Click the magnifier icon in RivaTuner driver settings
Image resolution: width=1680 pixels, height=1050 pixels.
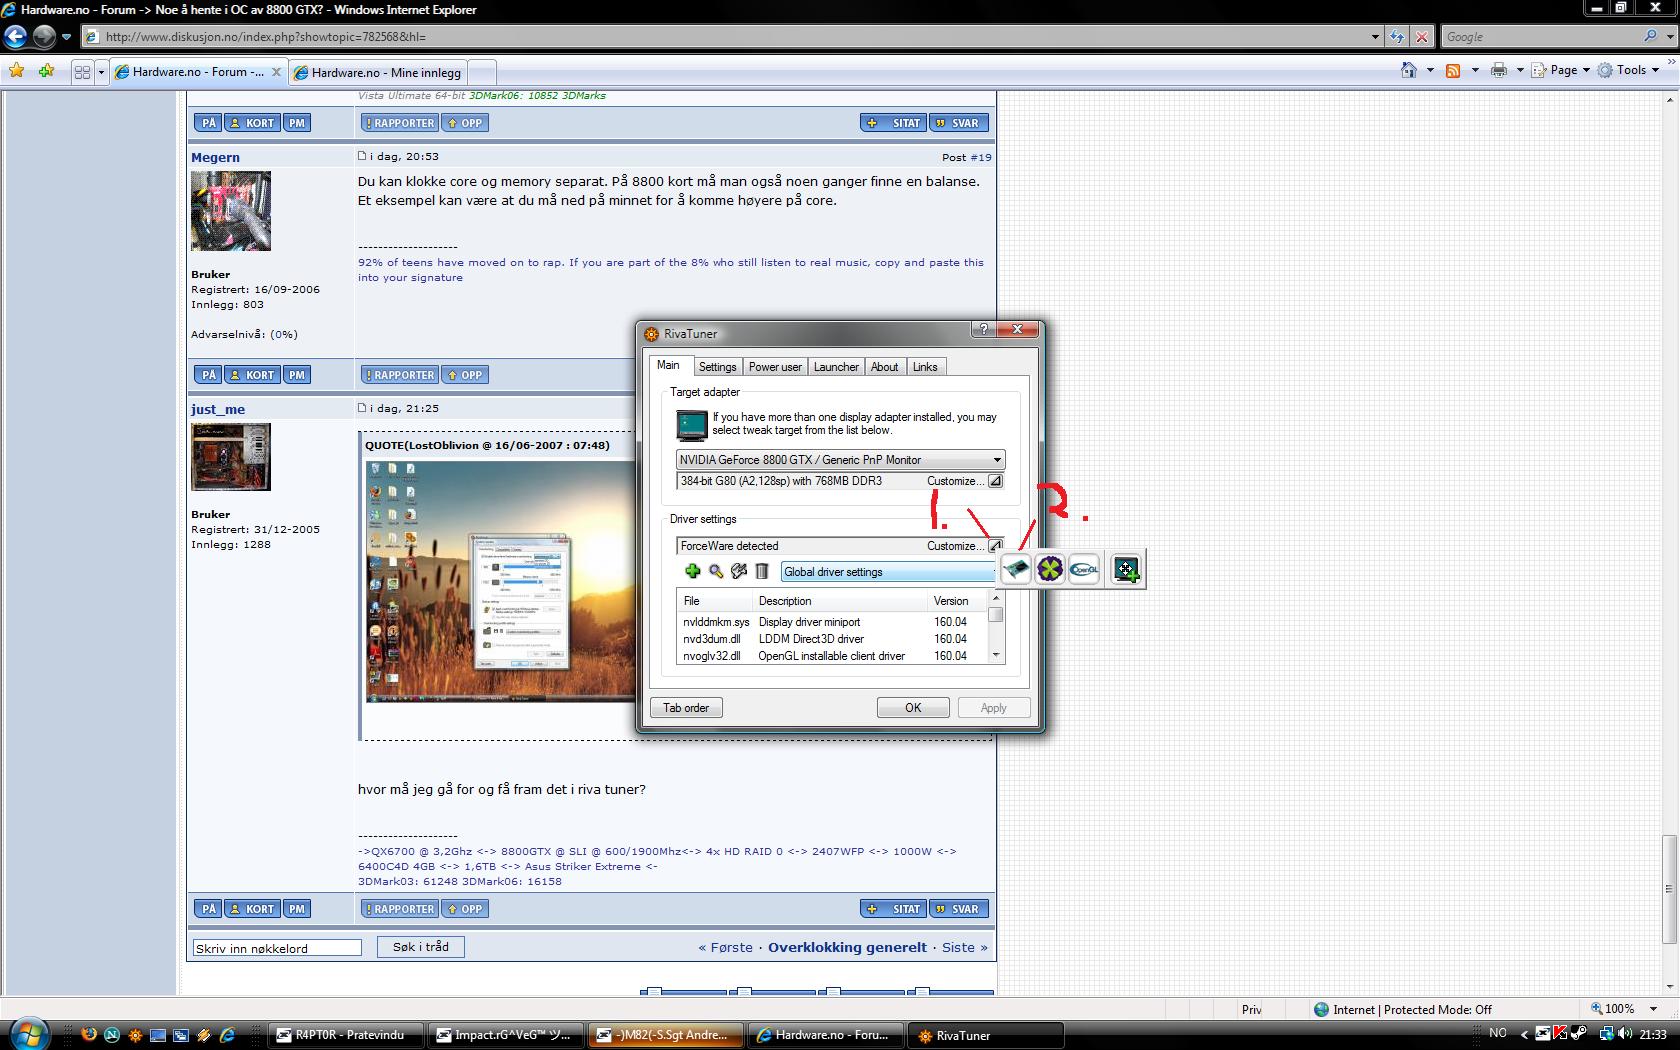click(x=716, y=571)
